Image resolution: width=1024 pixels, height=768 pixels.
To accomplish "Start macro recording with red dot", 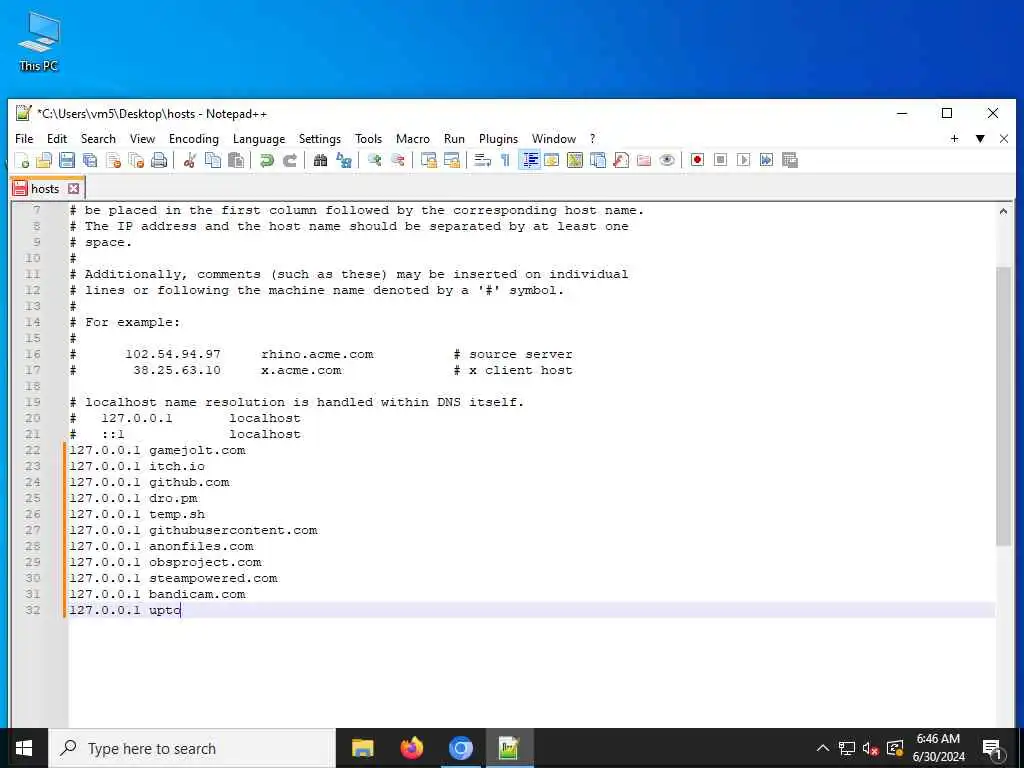I will coord(697,160).
